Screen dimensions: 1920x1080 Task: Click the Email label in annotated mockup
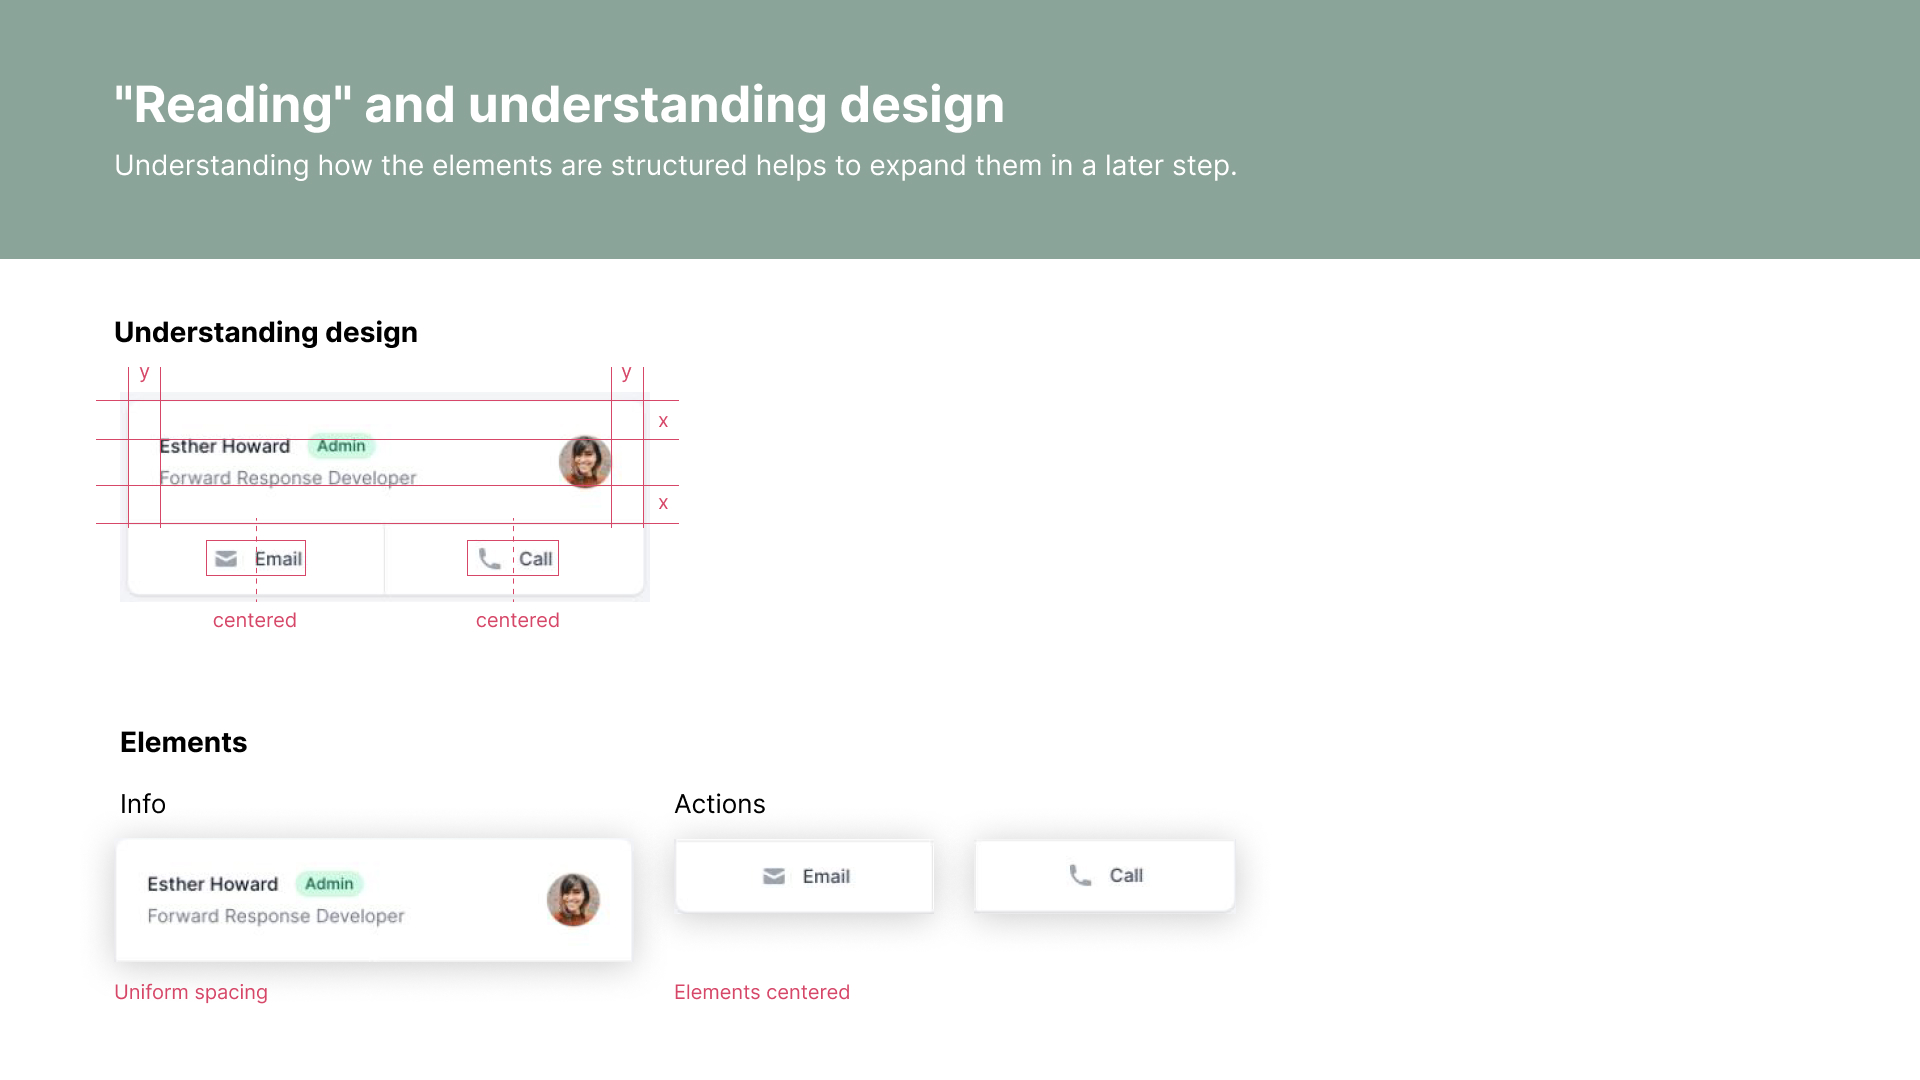278,559
